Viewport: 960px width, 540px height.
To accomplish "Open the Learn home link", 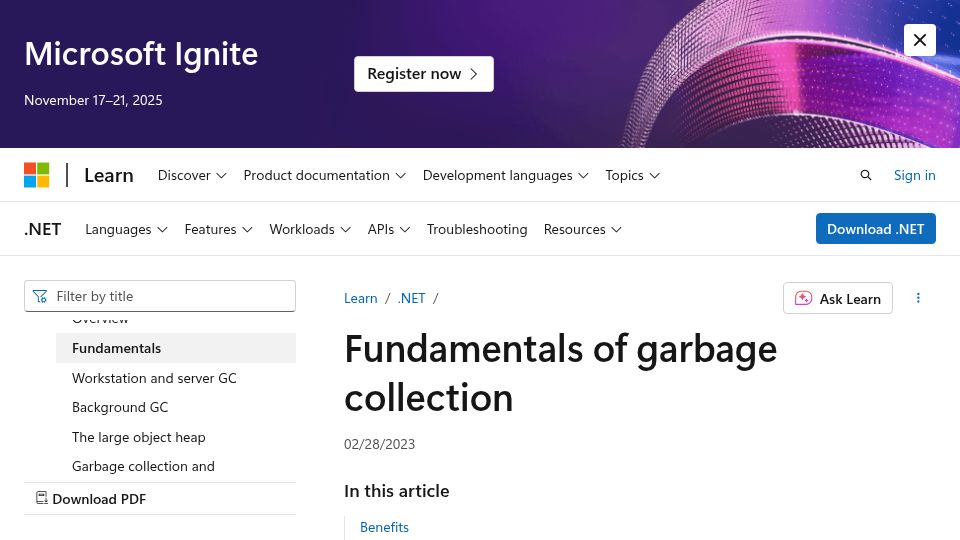I will tap(109, 175).
